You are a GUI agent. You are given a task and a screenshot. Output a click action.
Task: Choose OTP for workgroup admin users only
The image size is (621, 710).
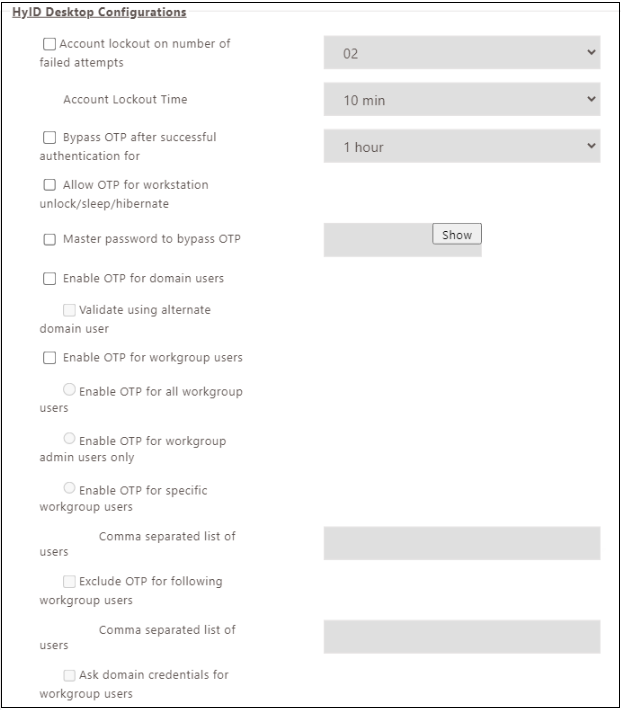[x=69, y=438]
